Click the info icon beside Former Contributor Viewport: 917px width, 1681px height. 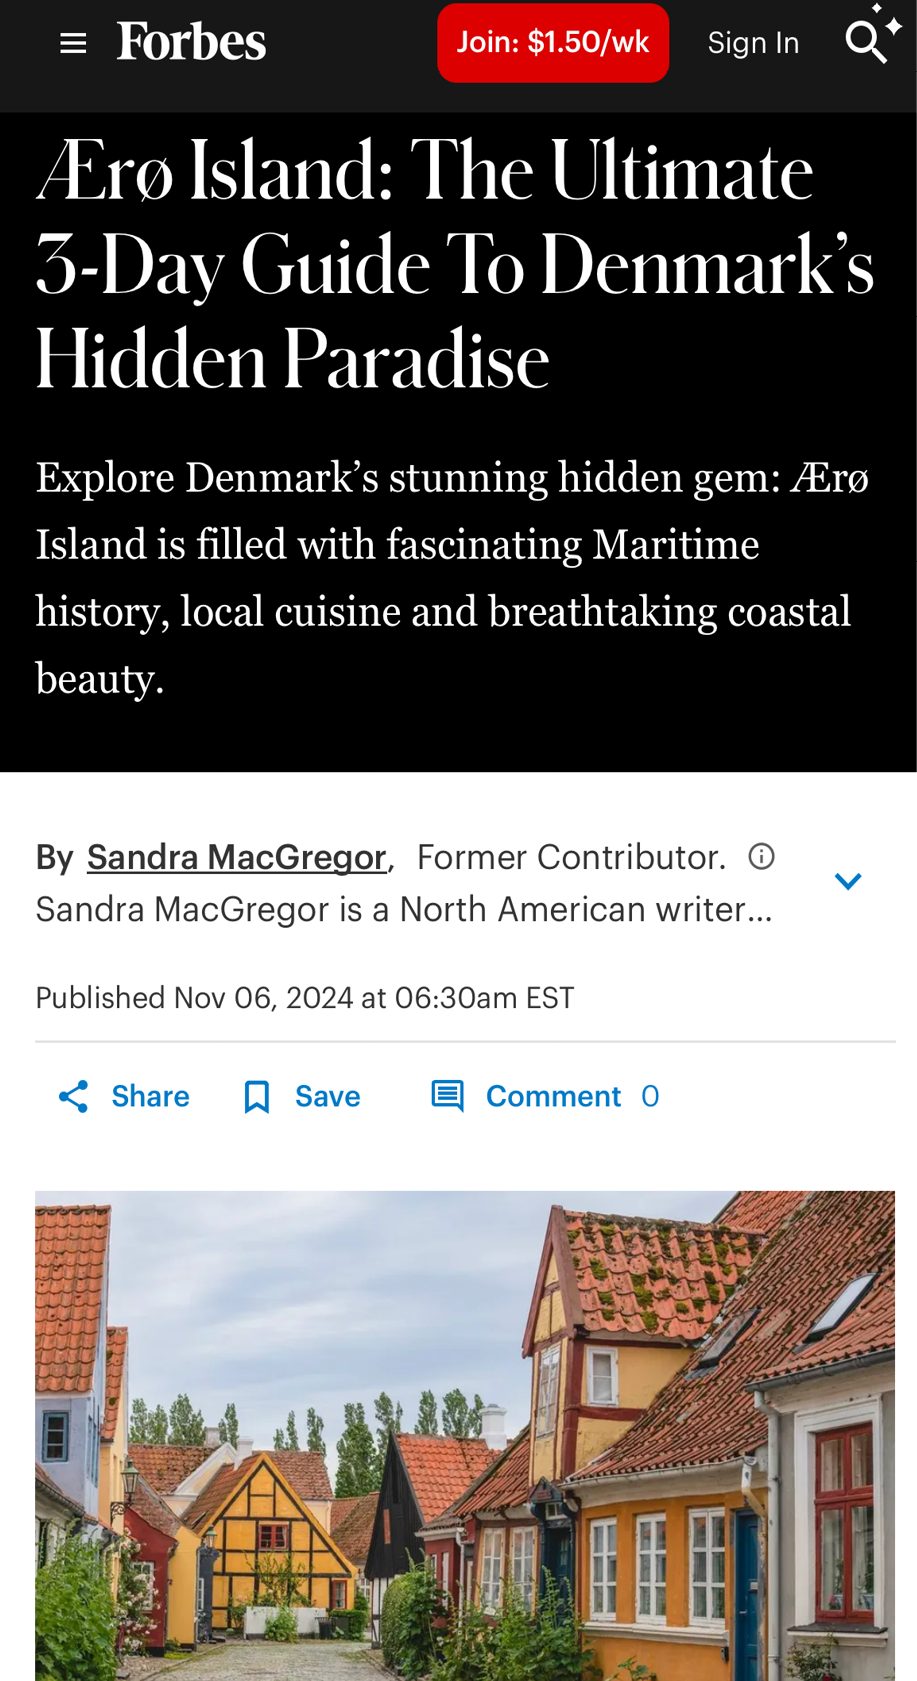(762, 857)
